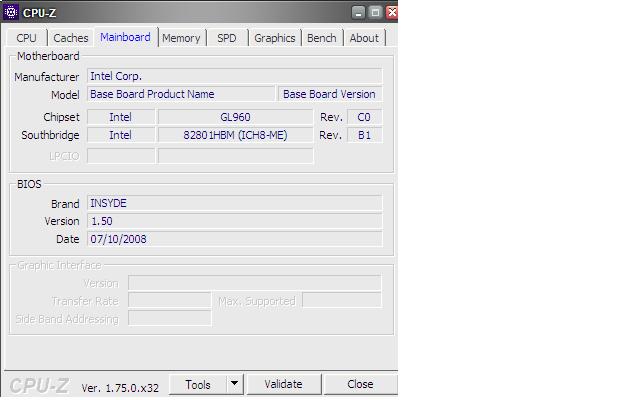Click the chipset vendor Intel cell
Screen dimensions: 640x400
click(121, 117)
